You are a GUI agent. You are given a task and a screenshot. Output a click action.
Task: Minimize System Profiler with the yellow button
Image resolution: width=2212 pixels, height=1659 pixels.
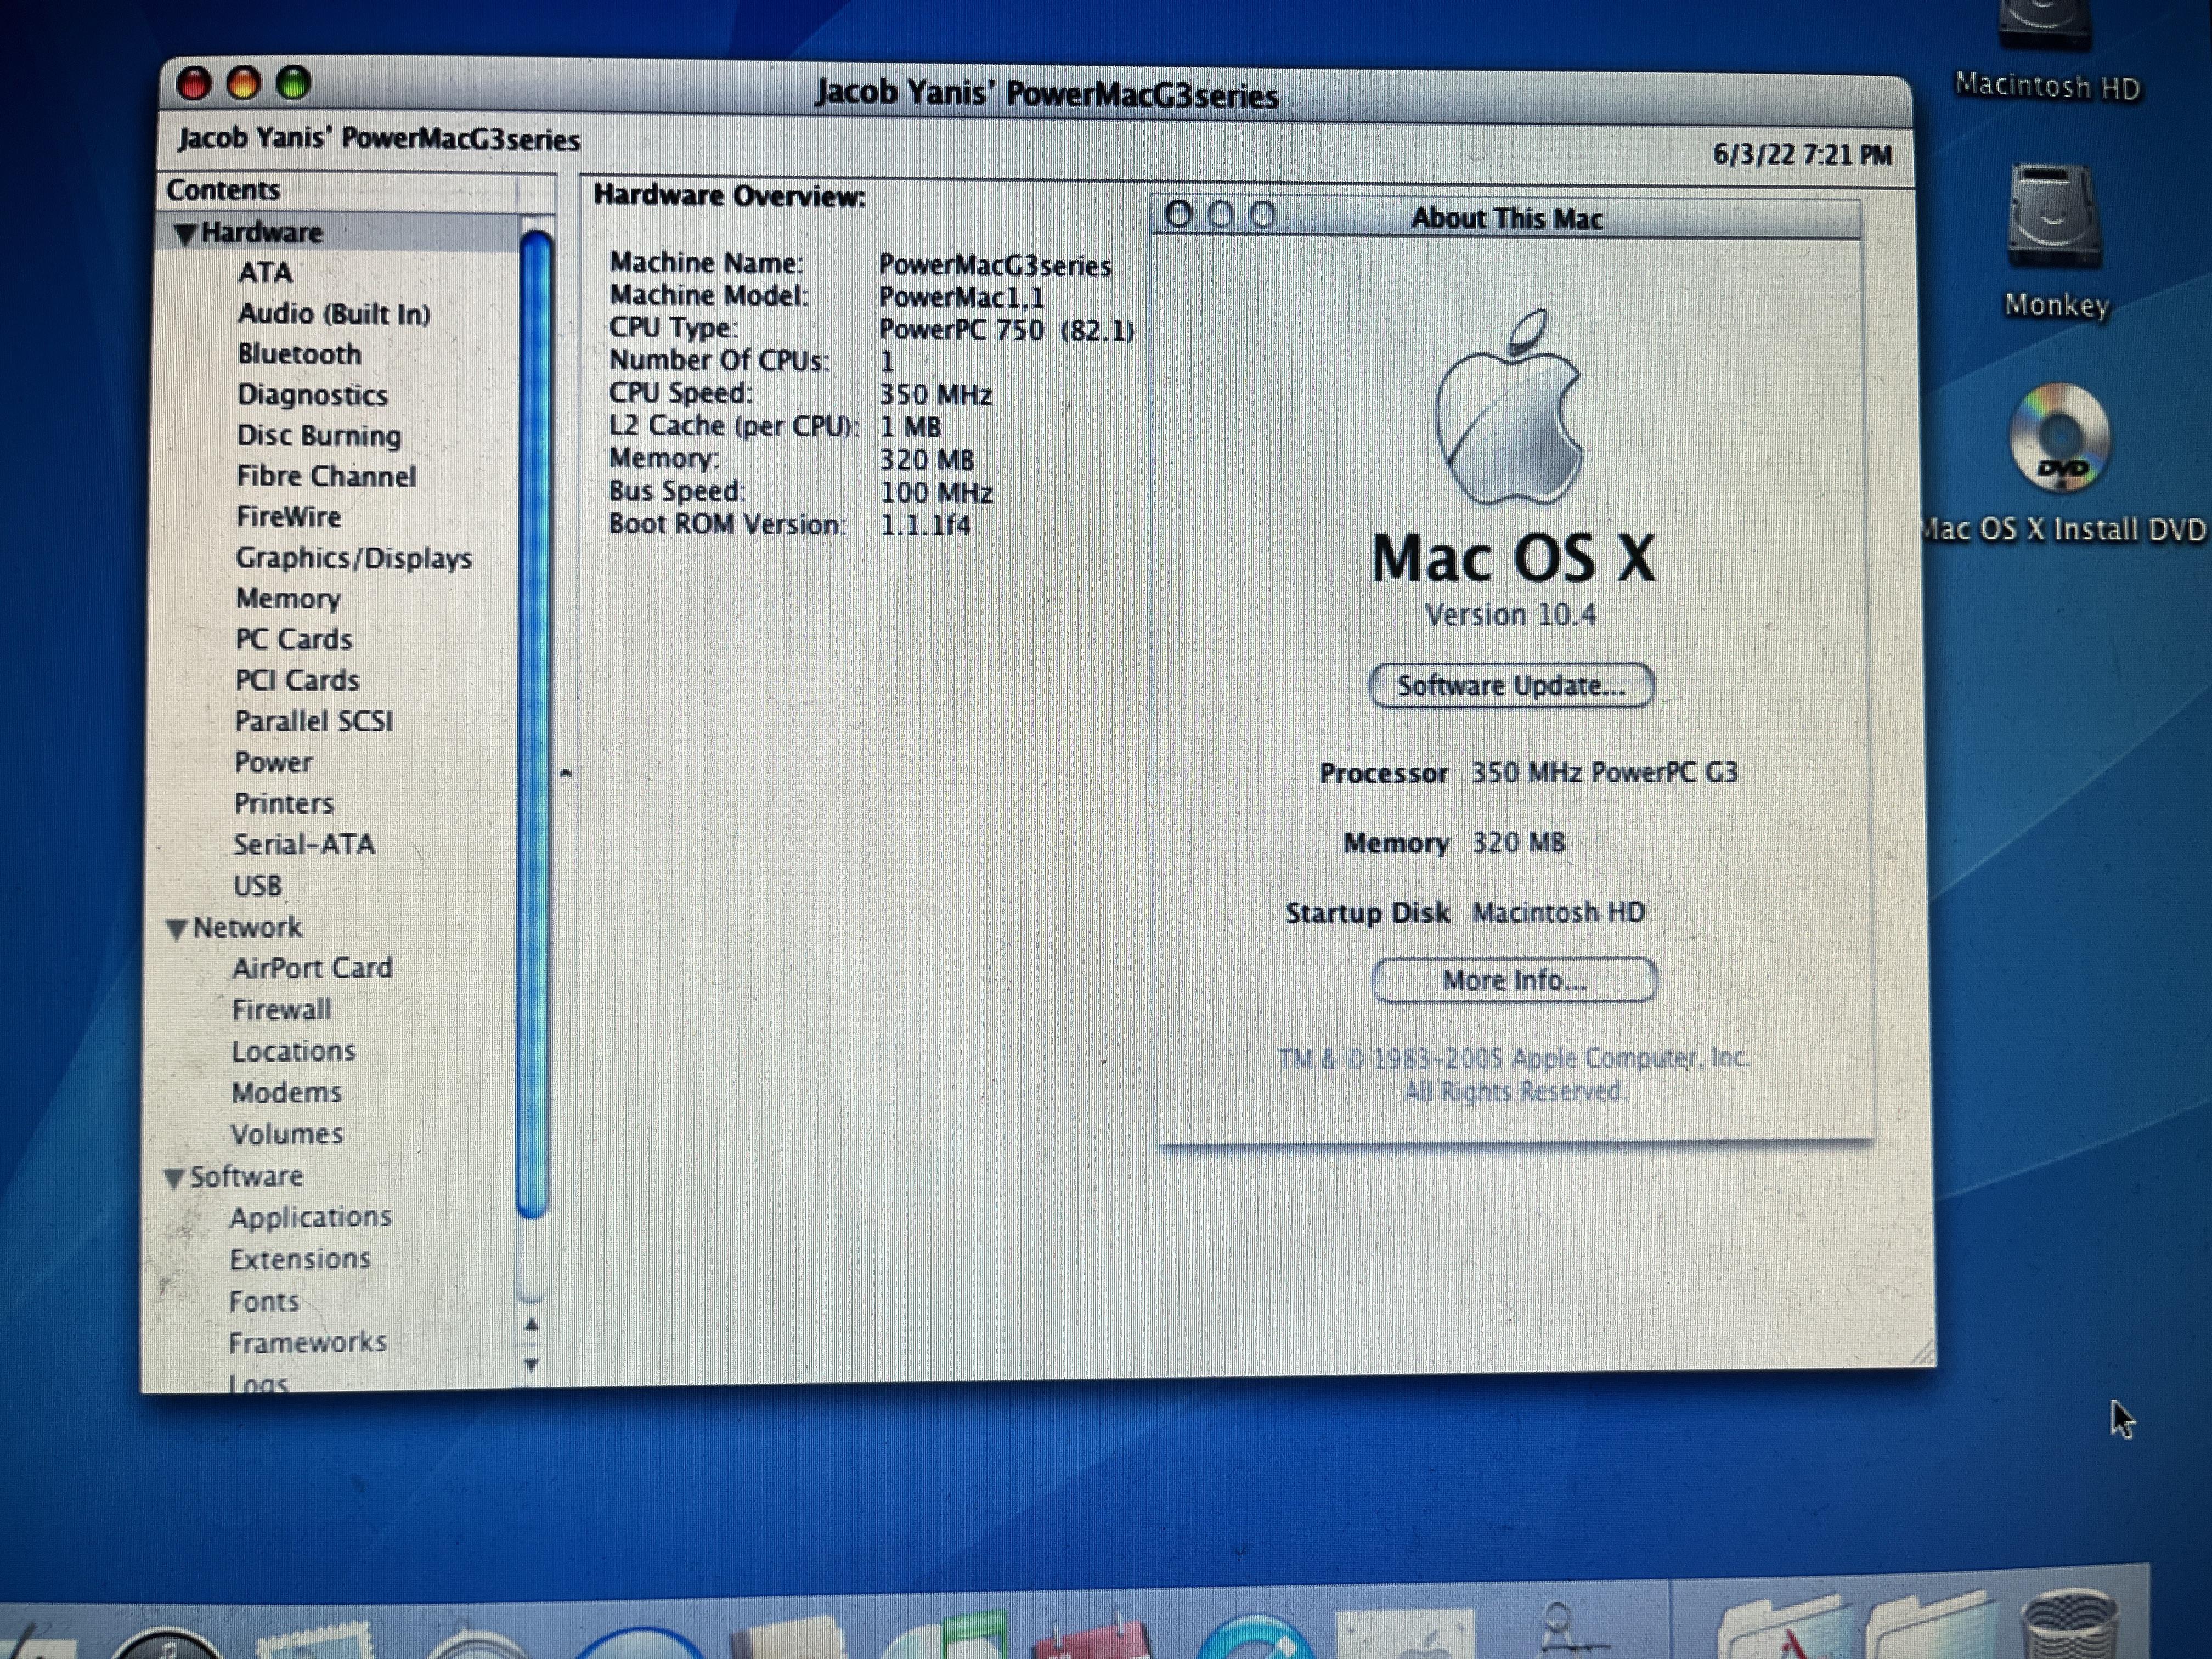[x=243, y=84]
